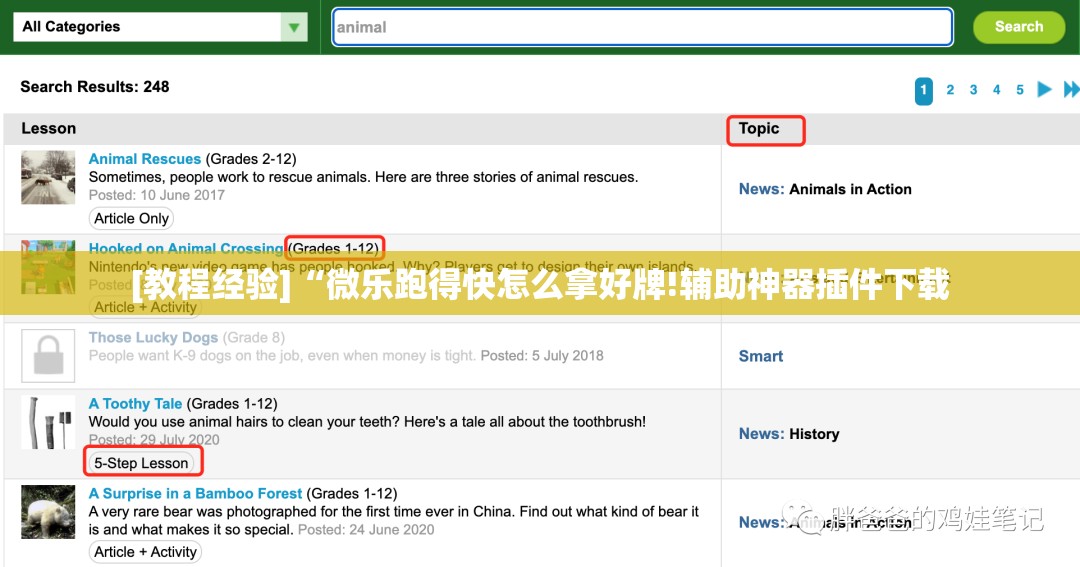
Task: Open the News: History topic link
Action: (789, 434)
